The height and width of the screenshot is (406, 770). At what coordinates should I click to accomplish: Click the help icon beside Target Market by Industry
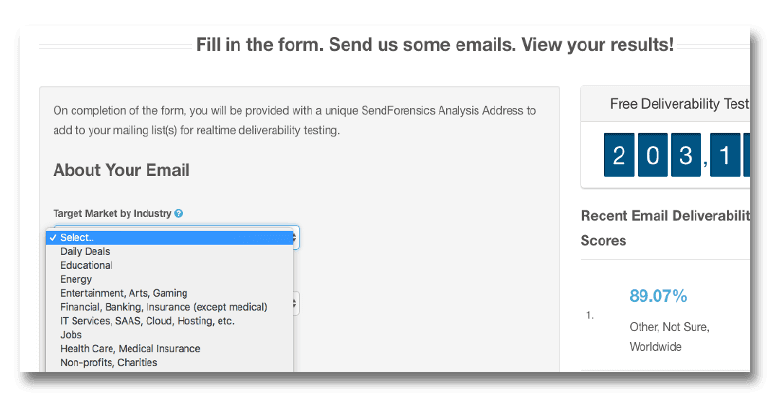coord(179,214)
